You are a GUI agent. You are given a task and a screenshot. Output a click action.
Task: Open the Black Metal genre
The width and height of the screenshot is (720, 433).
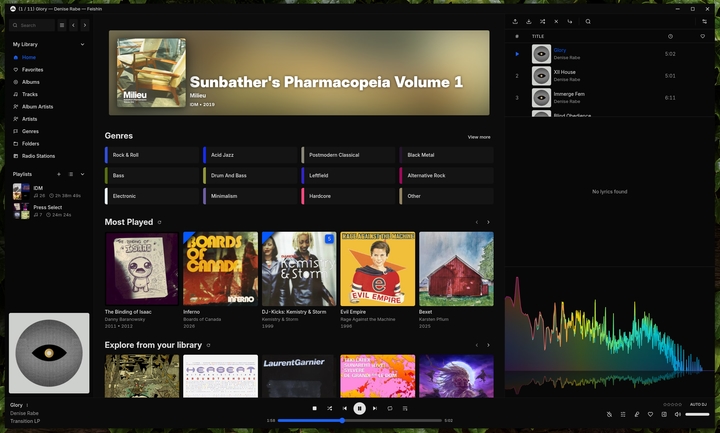click(447, 155)
